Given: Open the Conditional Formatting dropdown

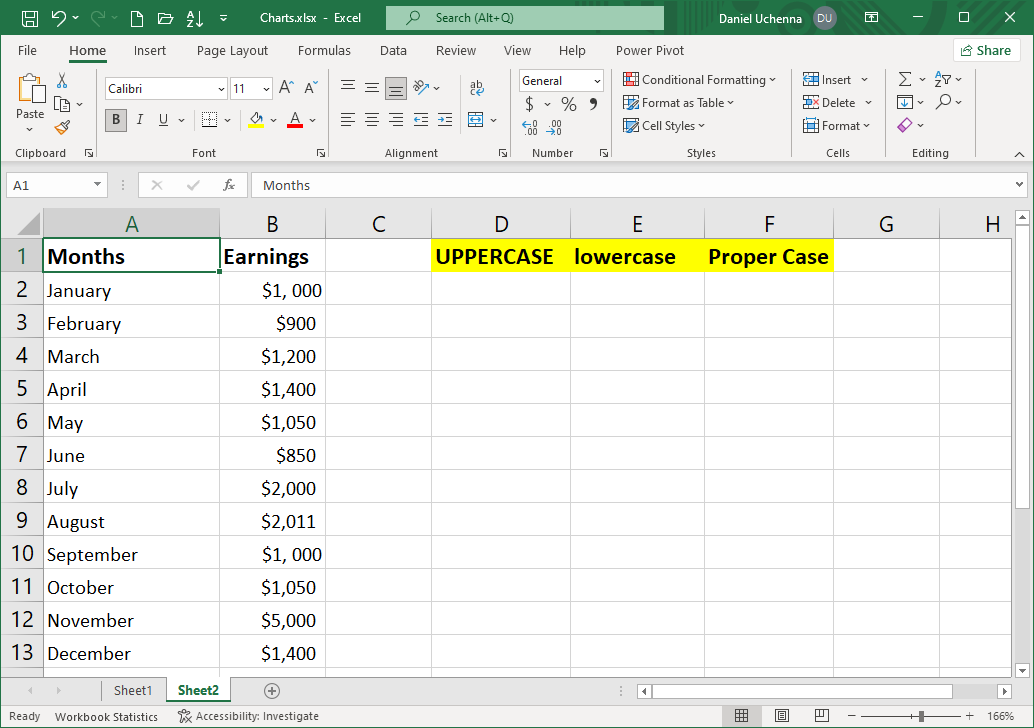Looking at the screenshot, I should (700, 80).
